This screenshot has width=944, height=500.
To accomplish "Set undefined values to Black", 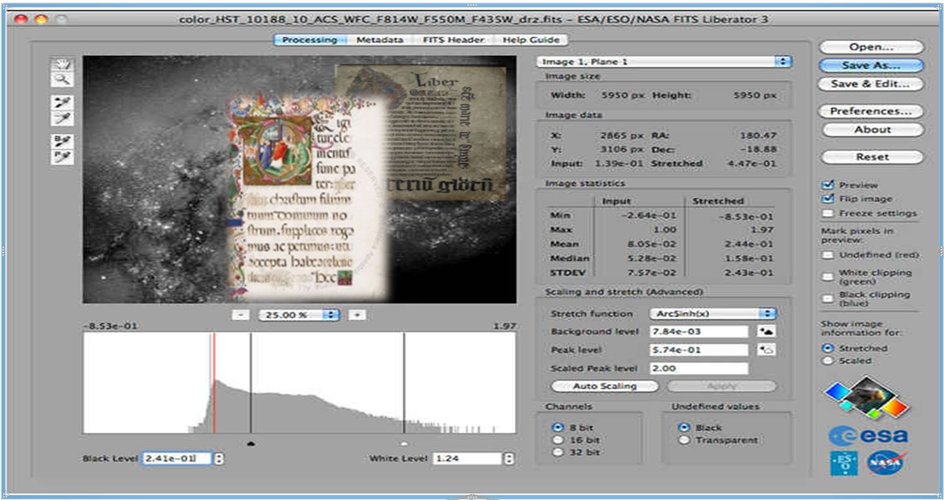I will tap(683, 428).
